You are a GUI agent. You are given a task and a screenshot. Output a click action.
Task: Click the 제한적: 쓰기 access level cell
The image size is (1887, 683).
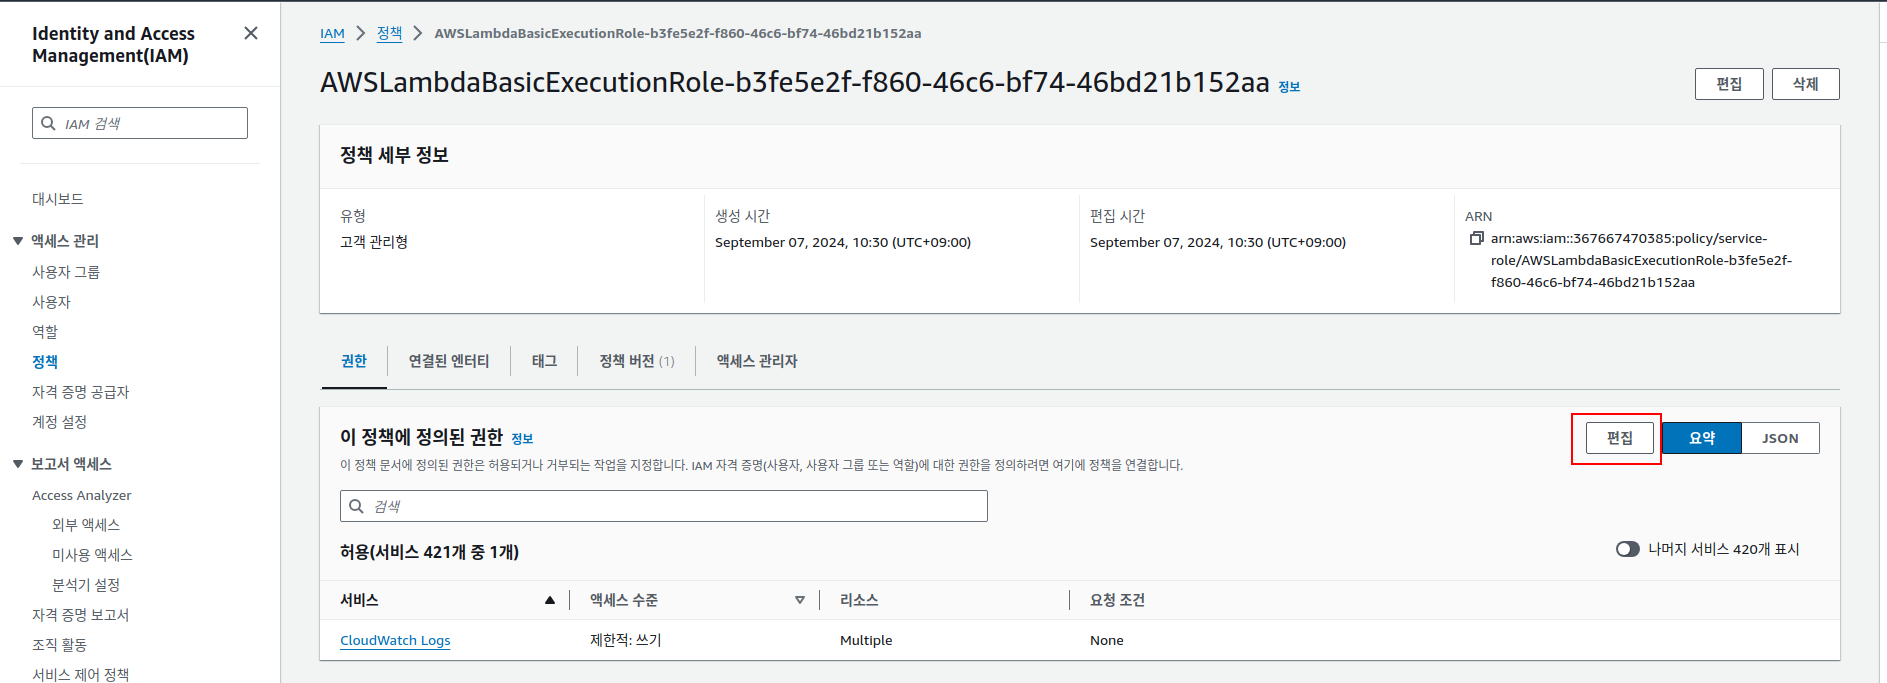click(626, 640)
